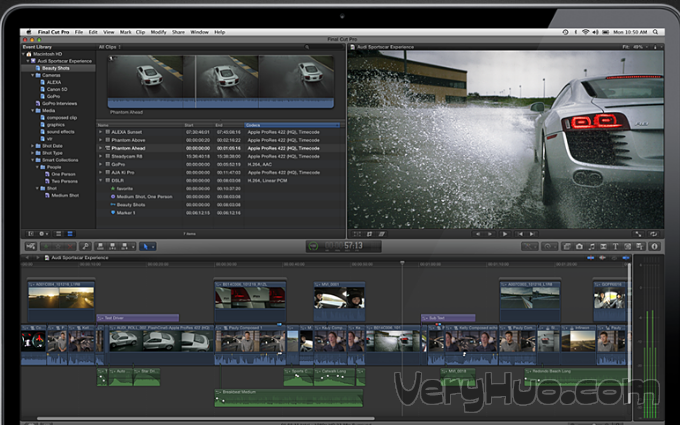Collapse the Cameras folder triangle
The height and width of the screenshot is (425, 680).
pyautogui.click(x=33, y=75)
